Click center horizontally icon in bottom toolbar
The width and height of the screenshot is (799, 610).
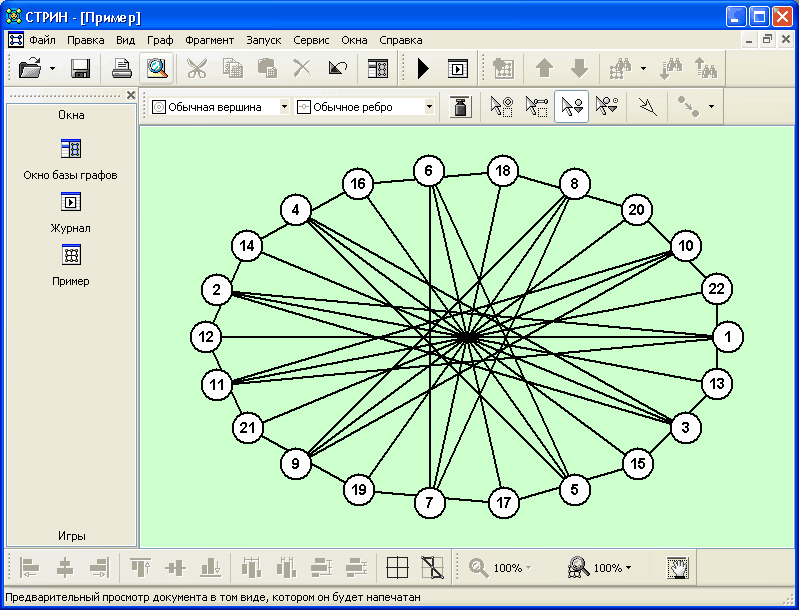click(65, 568)
